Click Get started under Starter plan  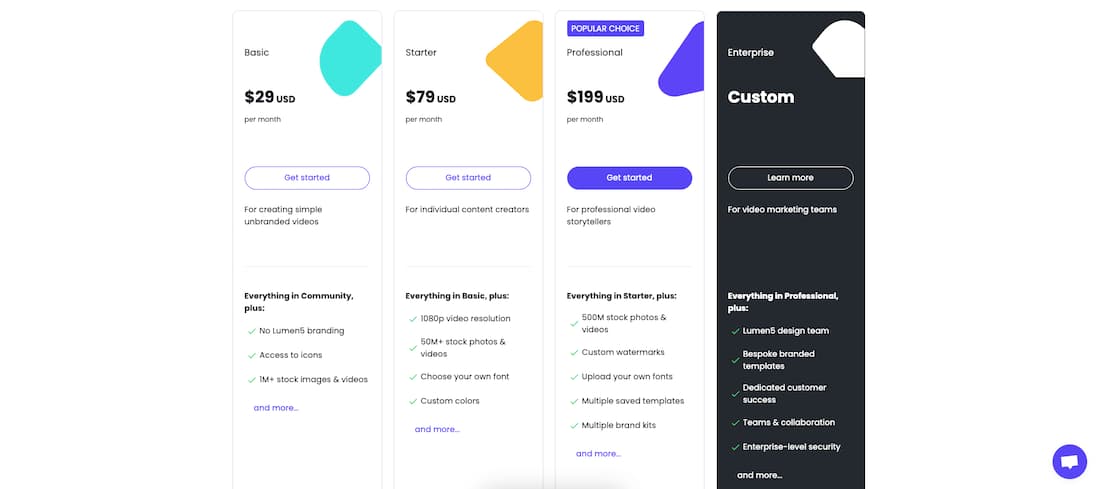click(x=468, y=178)
